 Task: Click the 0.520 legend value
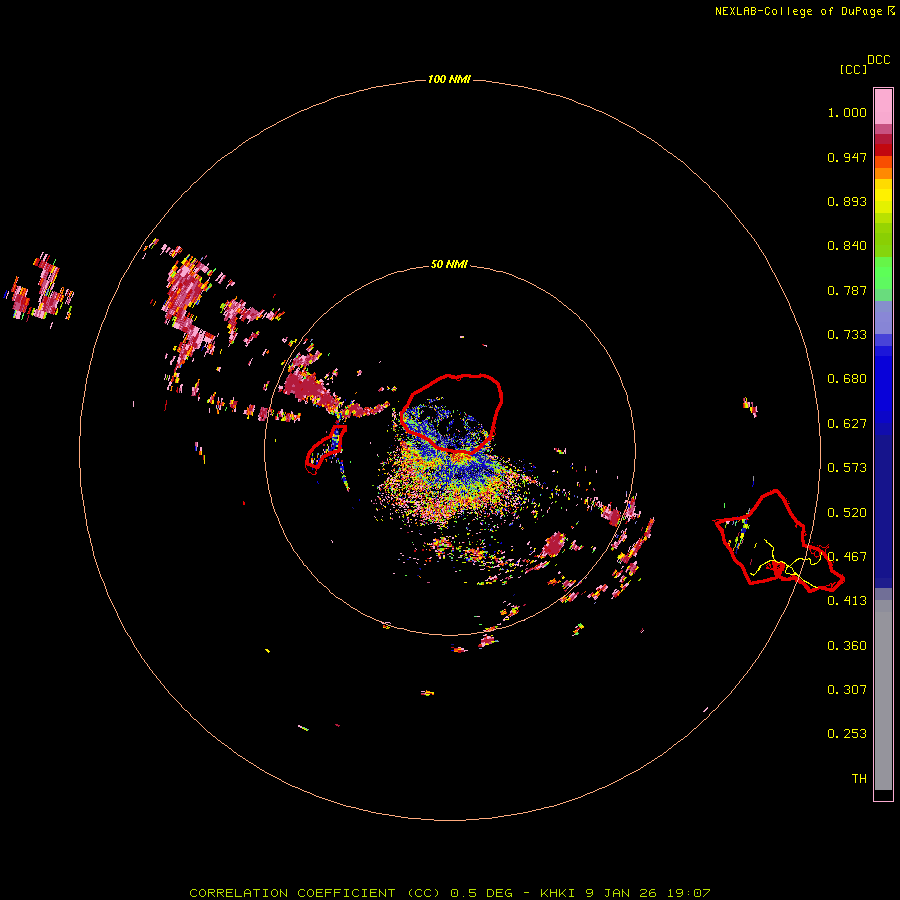pos(847,513)
